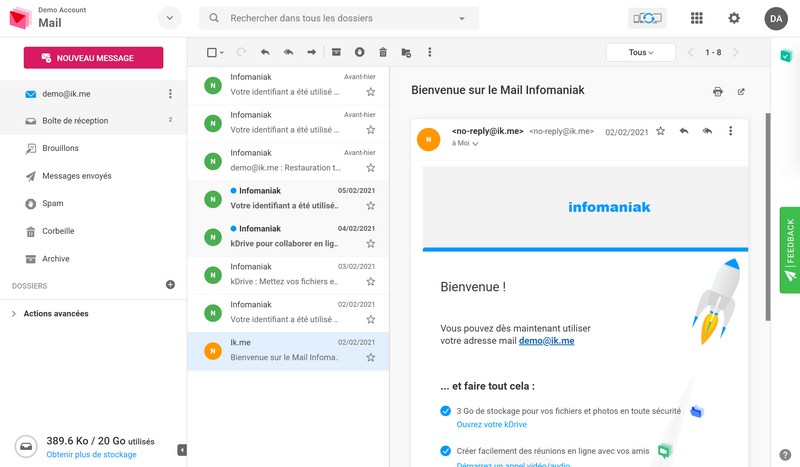Click Obtenir plus de stockage link
Screen dimensions: 800x467
point(91,454)
